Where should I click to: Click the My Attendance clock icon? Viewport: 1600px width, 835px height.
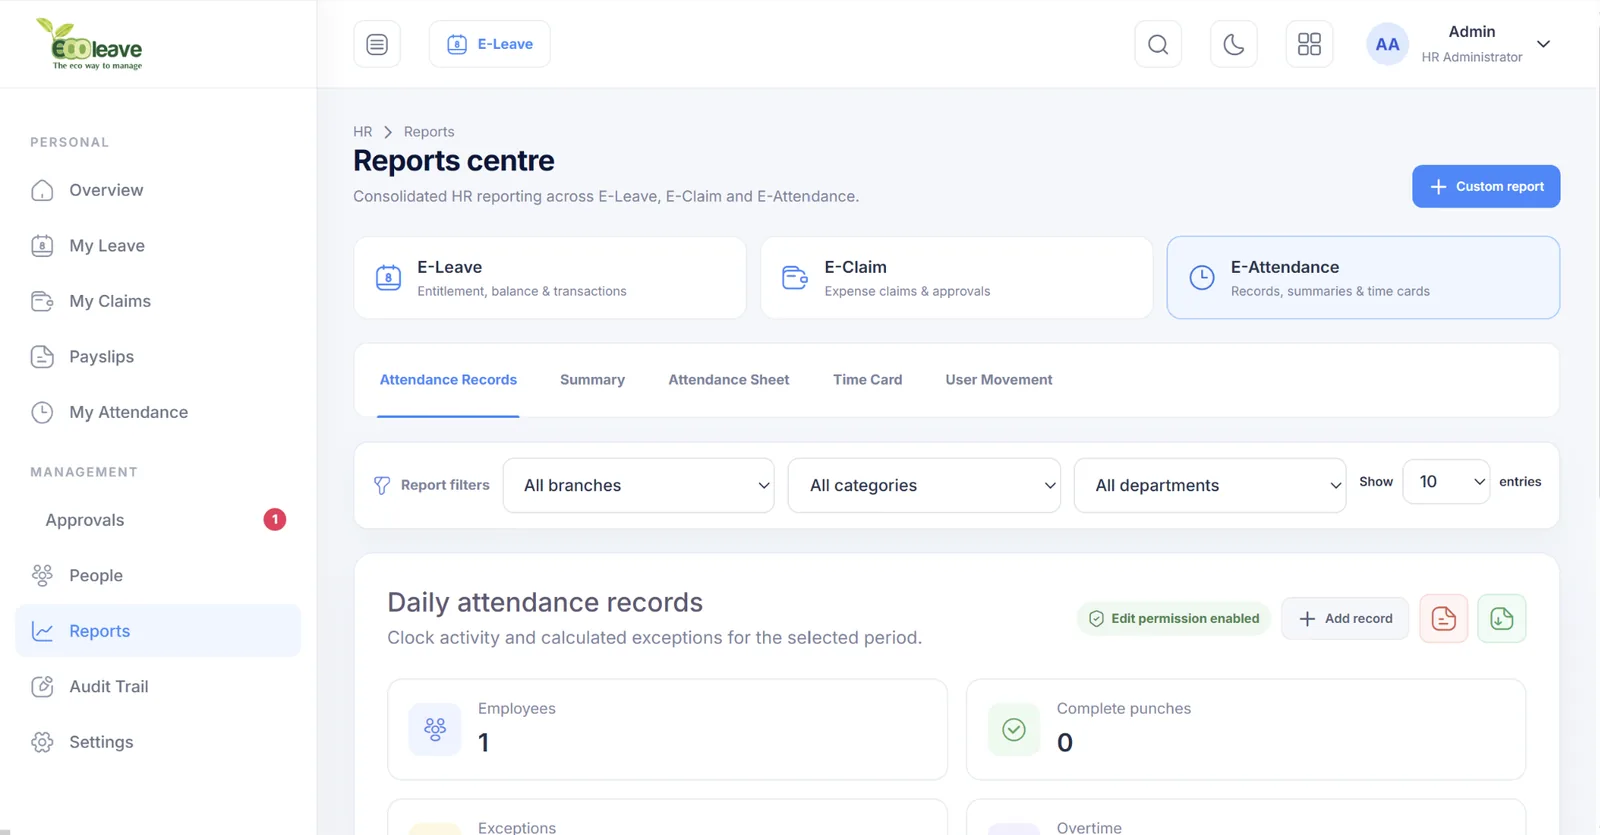click(42, 412)
